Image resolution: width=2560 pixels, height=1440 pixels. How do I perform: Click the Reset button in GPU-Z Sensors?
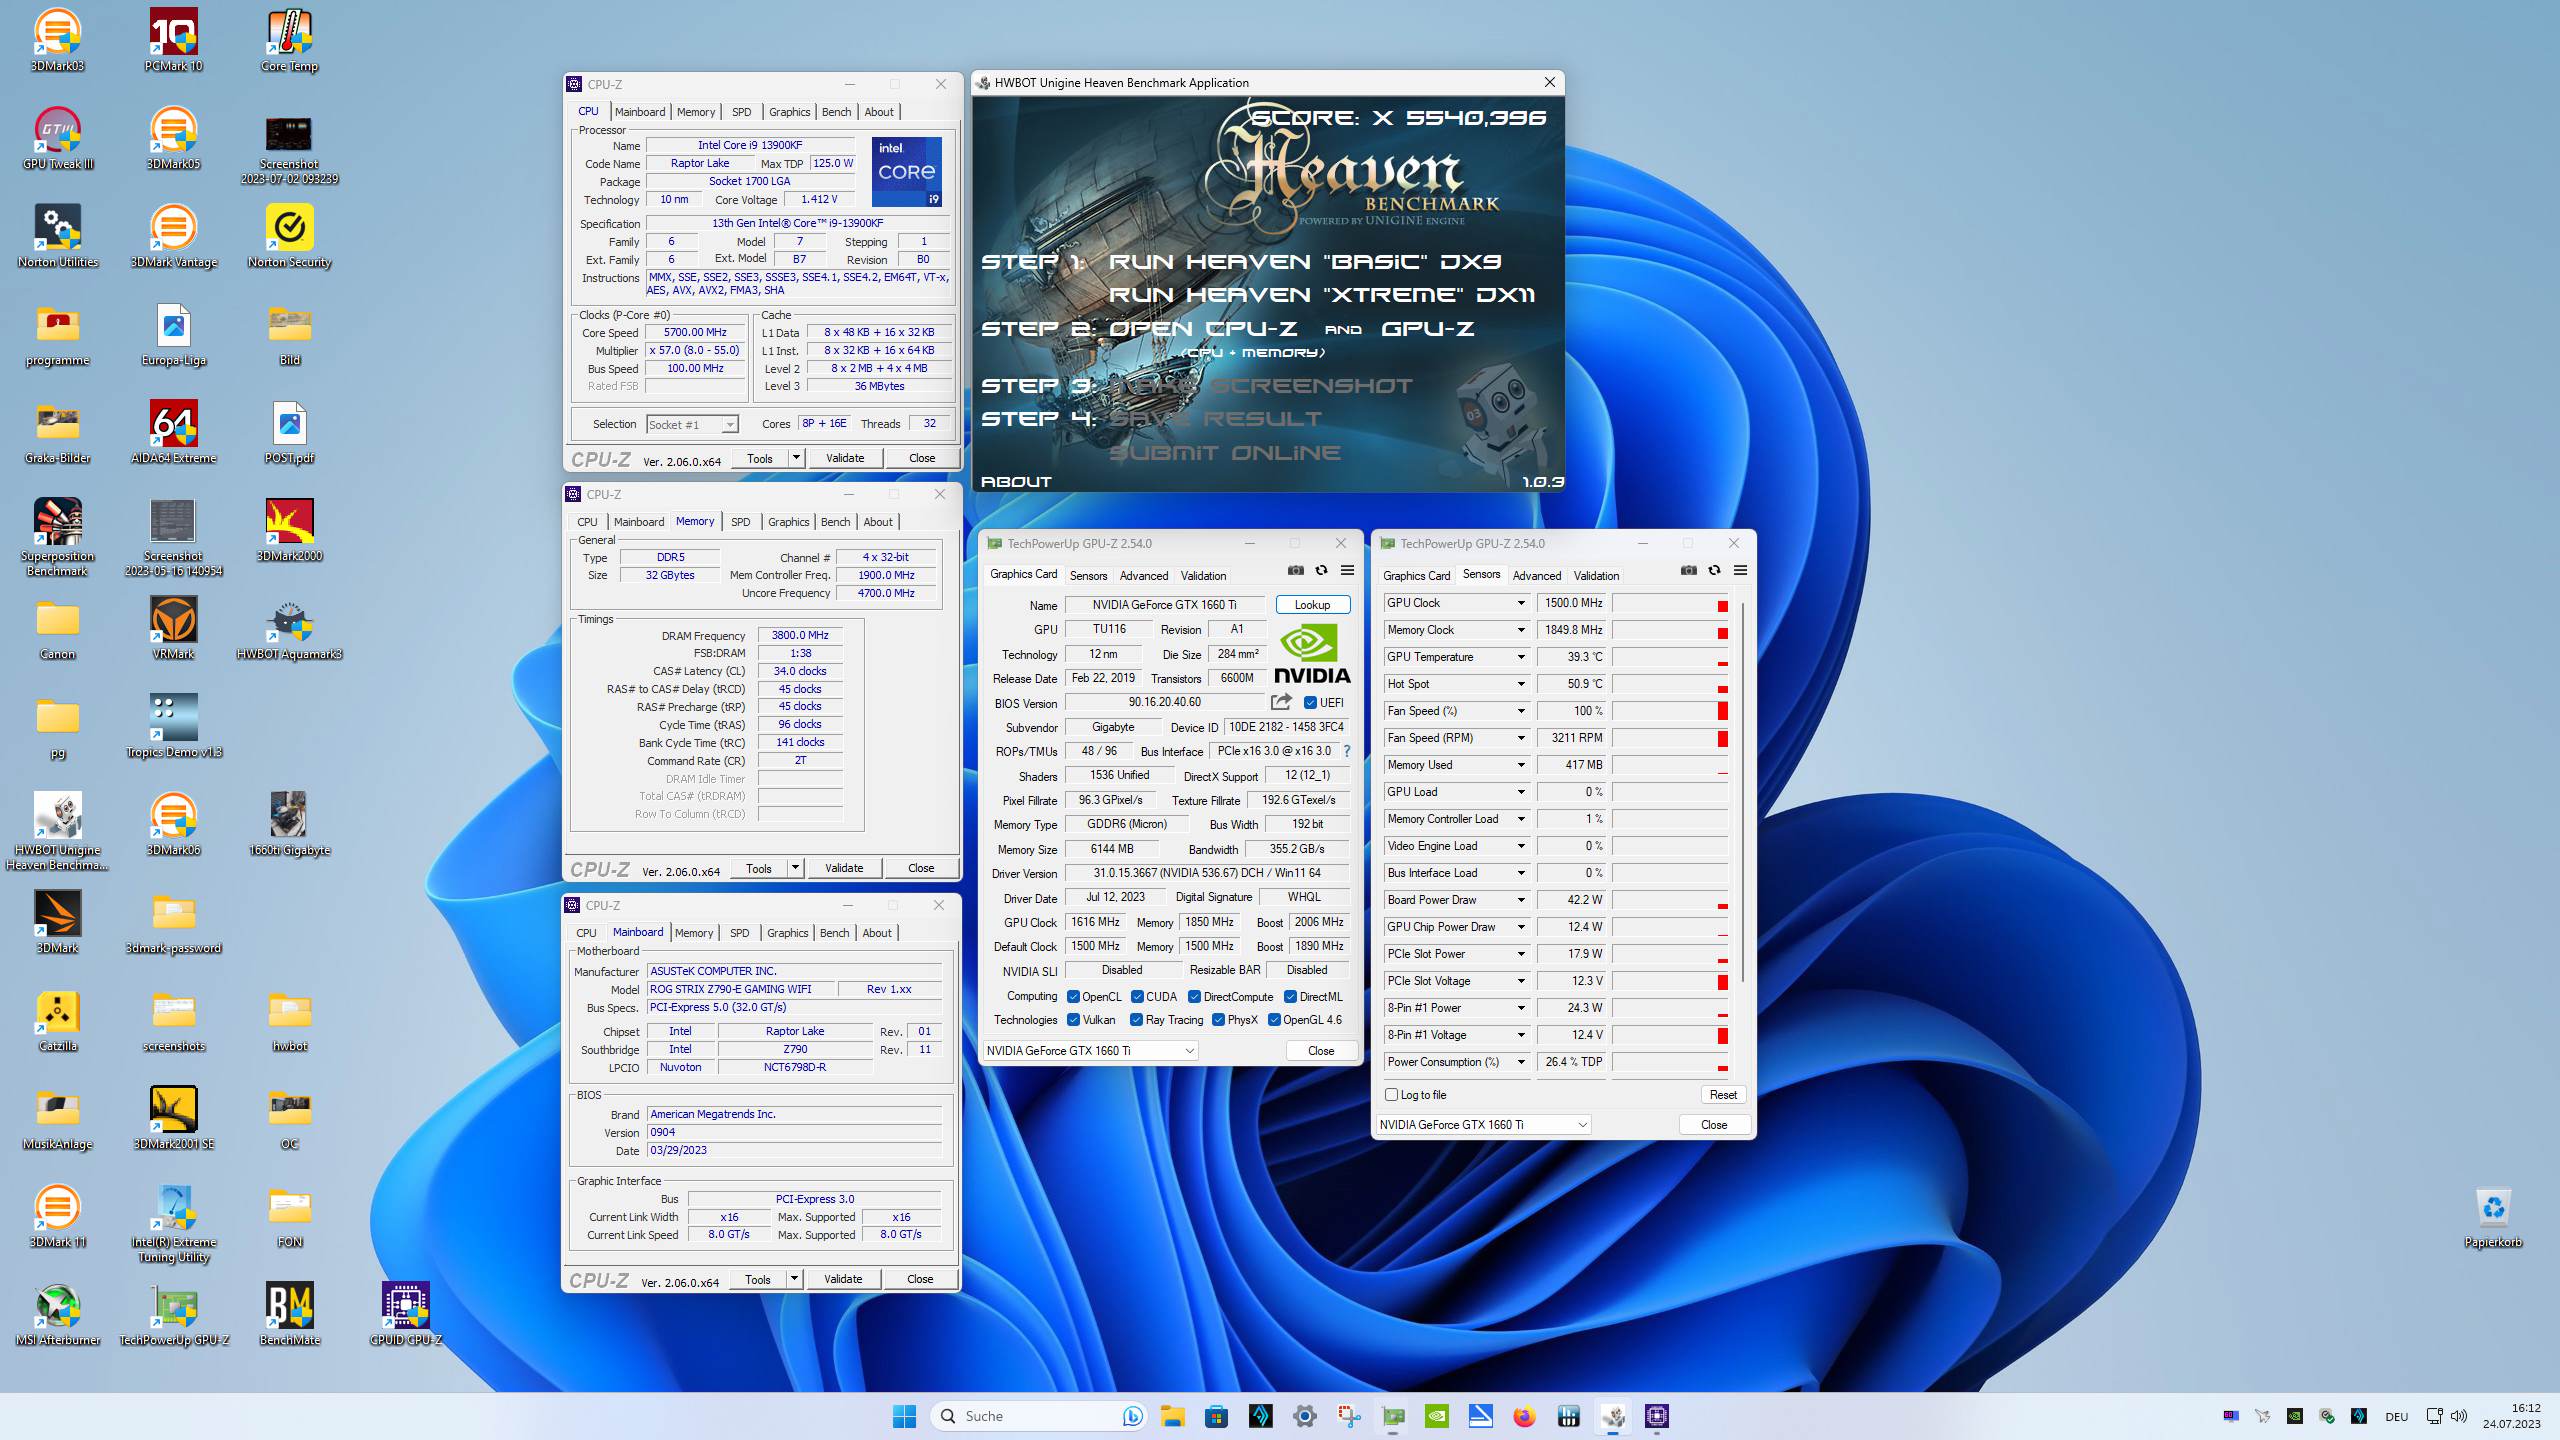pos(1723,1095)
